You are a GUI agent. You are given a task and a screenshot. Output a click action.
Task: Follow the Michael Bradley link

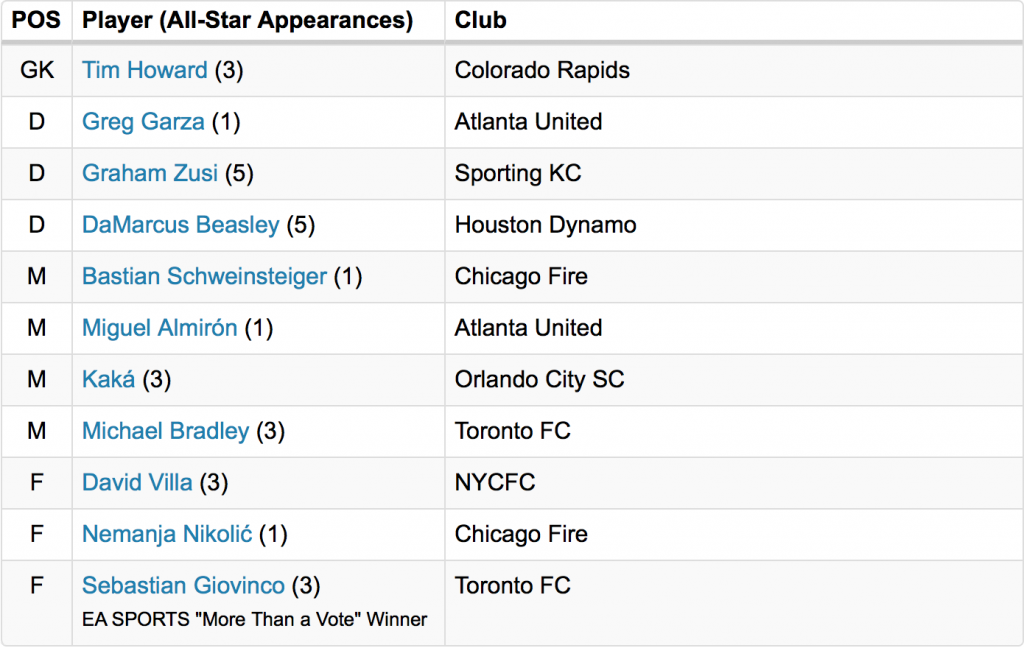pos(165,431)
